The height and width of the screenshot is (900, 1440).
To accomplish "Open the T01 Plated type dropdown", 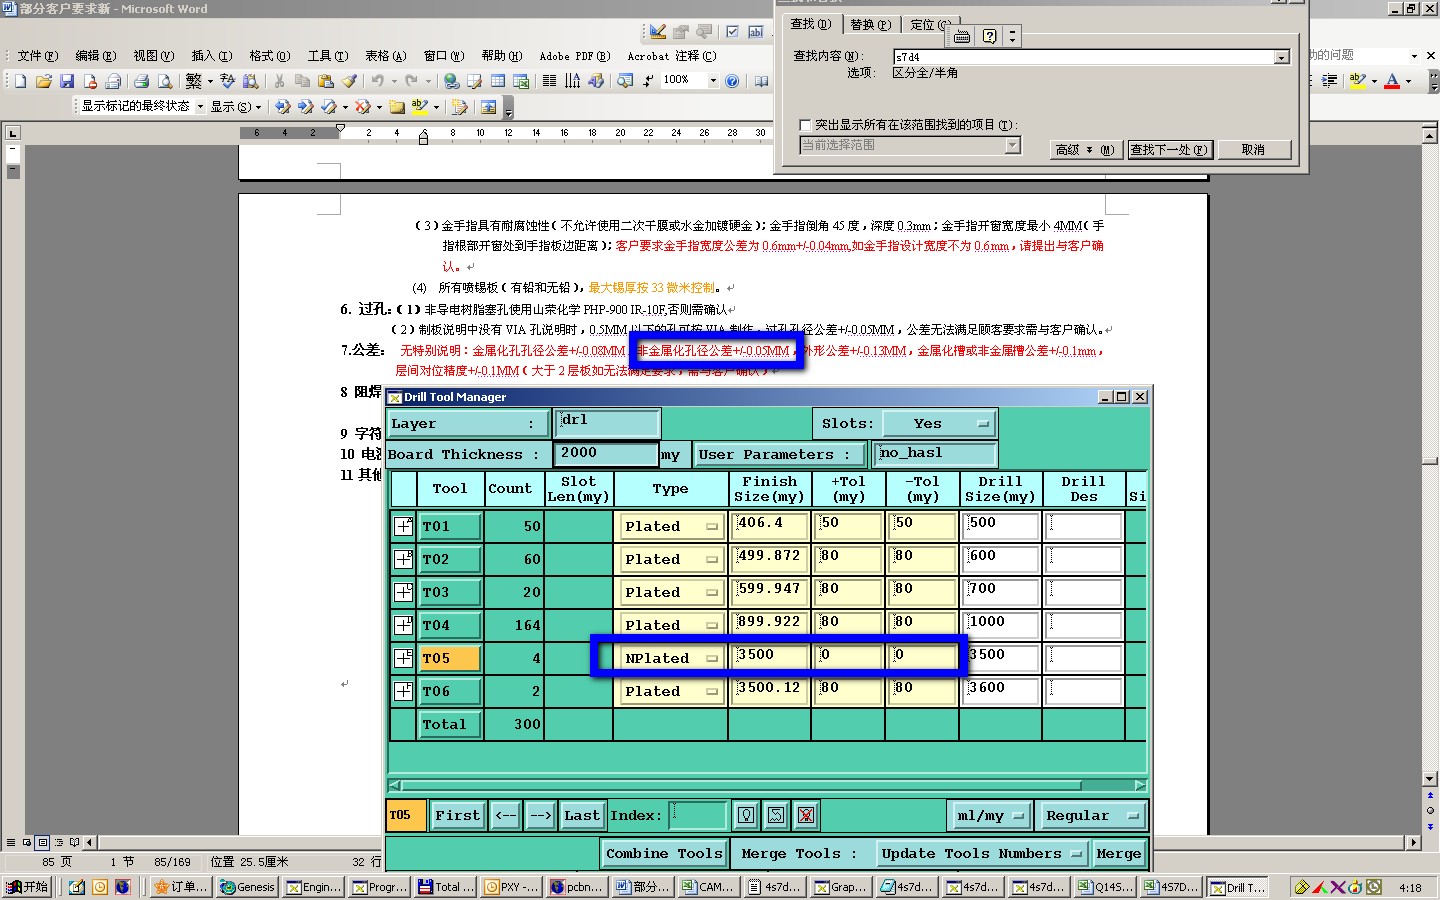I will pyautogui.click(x=671, y=526).
